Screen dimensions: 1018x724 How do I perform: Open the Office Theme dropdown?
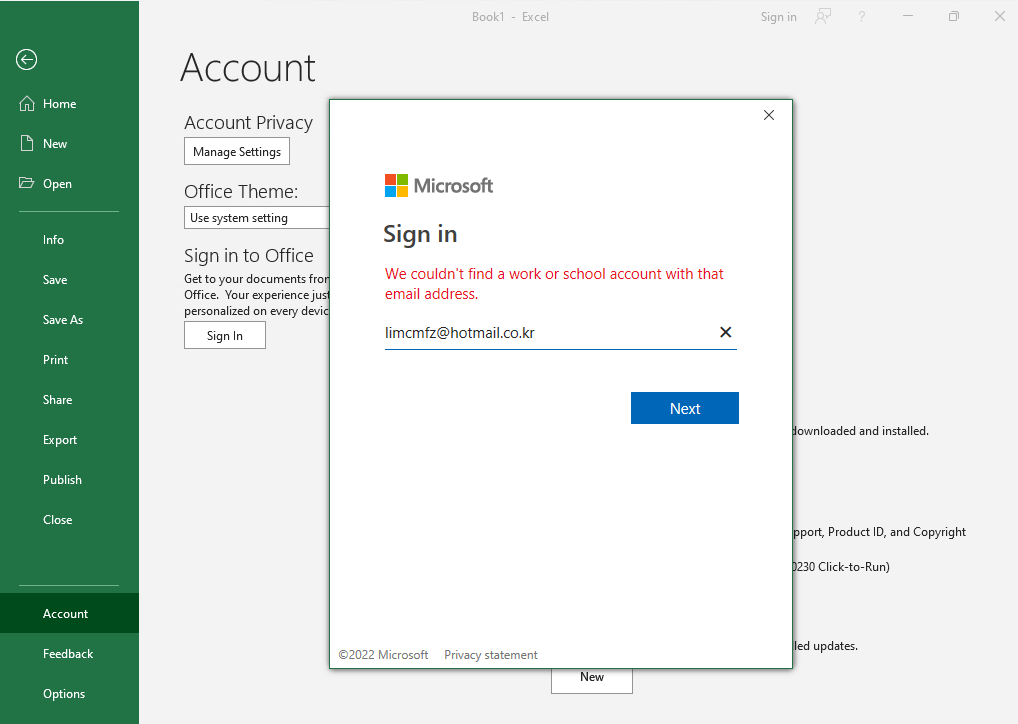(x=257, y=218)
